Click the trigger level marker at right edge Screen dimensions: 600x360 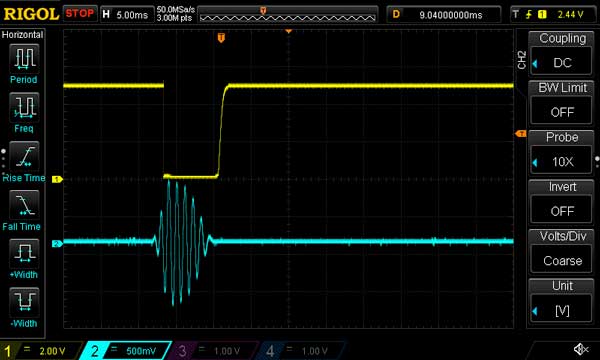521,134
